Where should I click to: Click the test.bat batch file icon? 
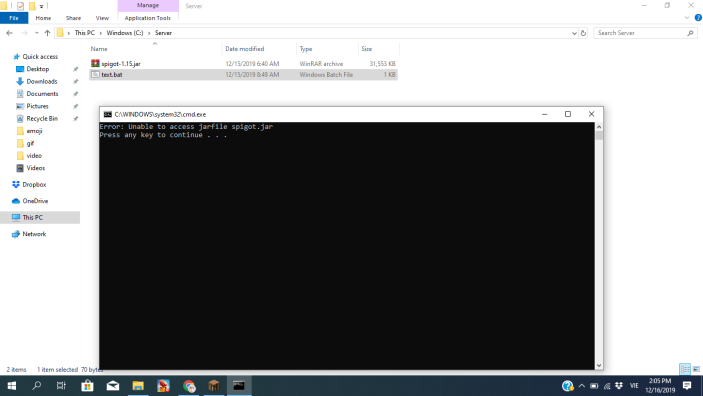95,74
